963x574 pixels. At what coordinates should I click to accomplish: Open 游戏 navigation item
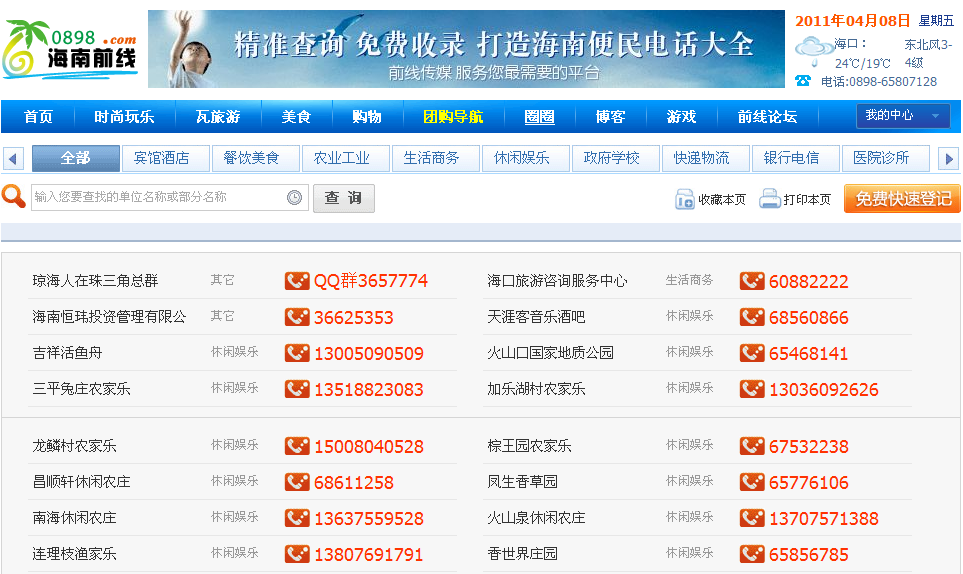coord(681,117)
